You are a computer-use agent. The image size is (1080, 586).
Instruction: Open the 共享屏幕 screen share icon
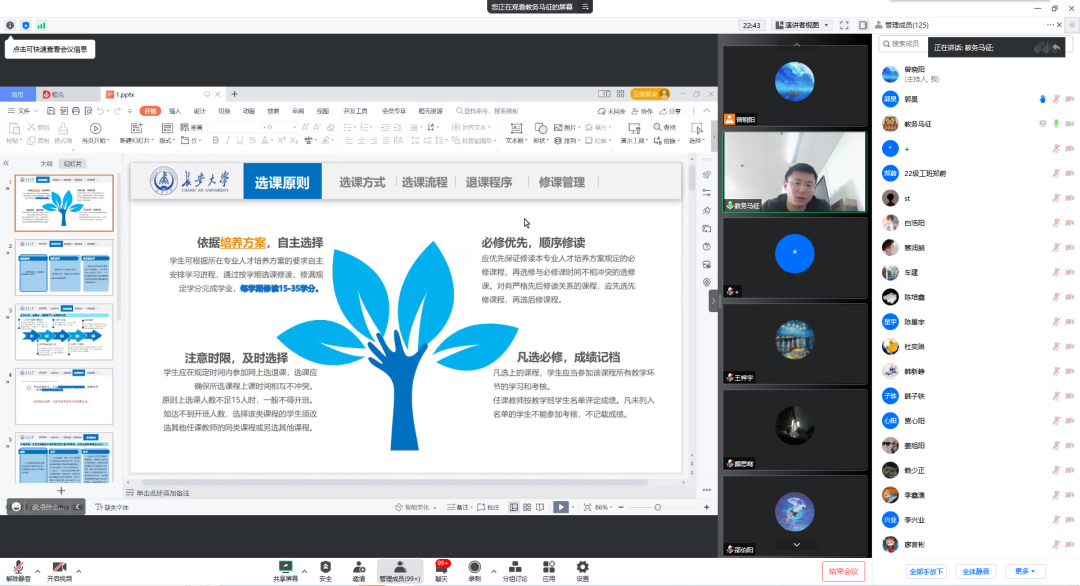[x=287, y=566]
